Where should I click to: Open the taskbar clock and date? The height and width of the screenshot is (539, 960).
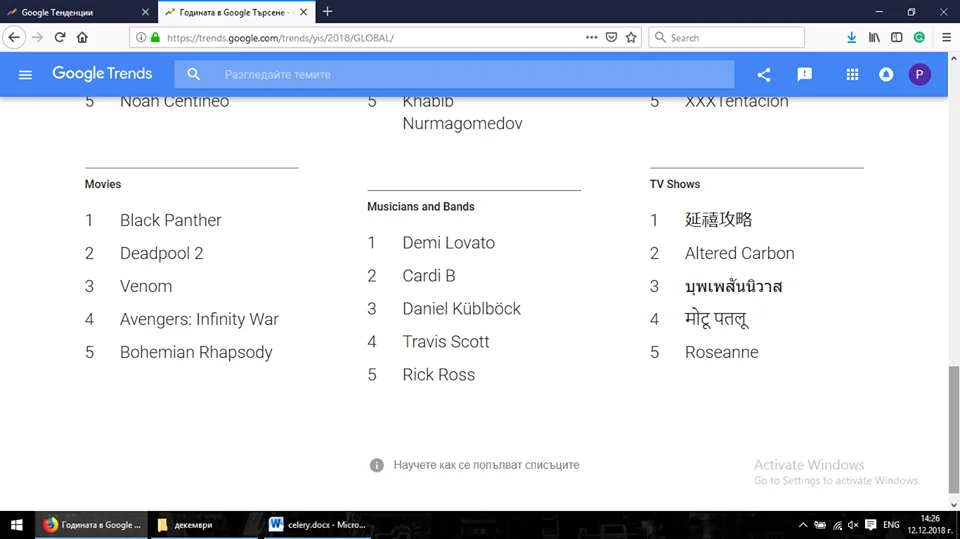930,525
